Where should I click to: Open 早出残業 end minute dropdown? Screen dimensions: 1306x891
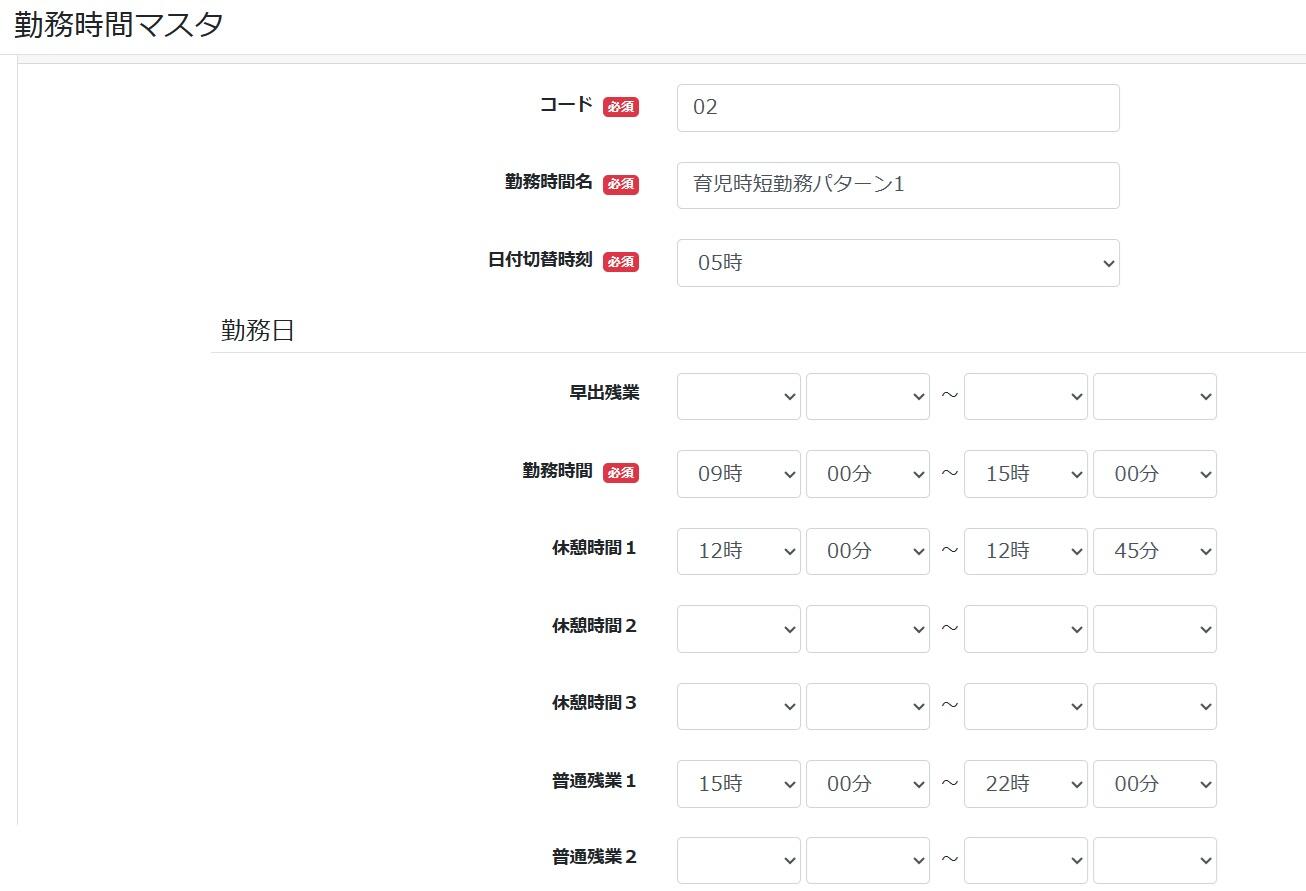click(x=1154, y=396)
